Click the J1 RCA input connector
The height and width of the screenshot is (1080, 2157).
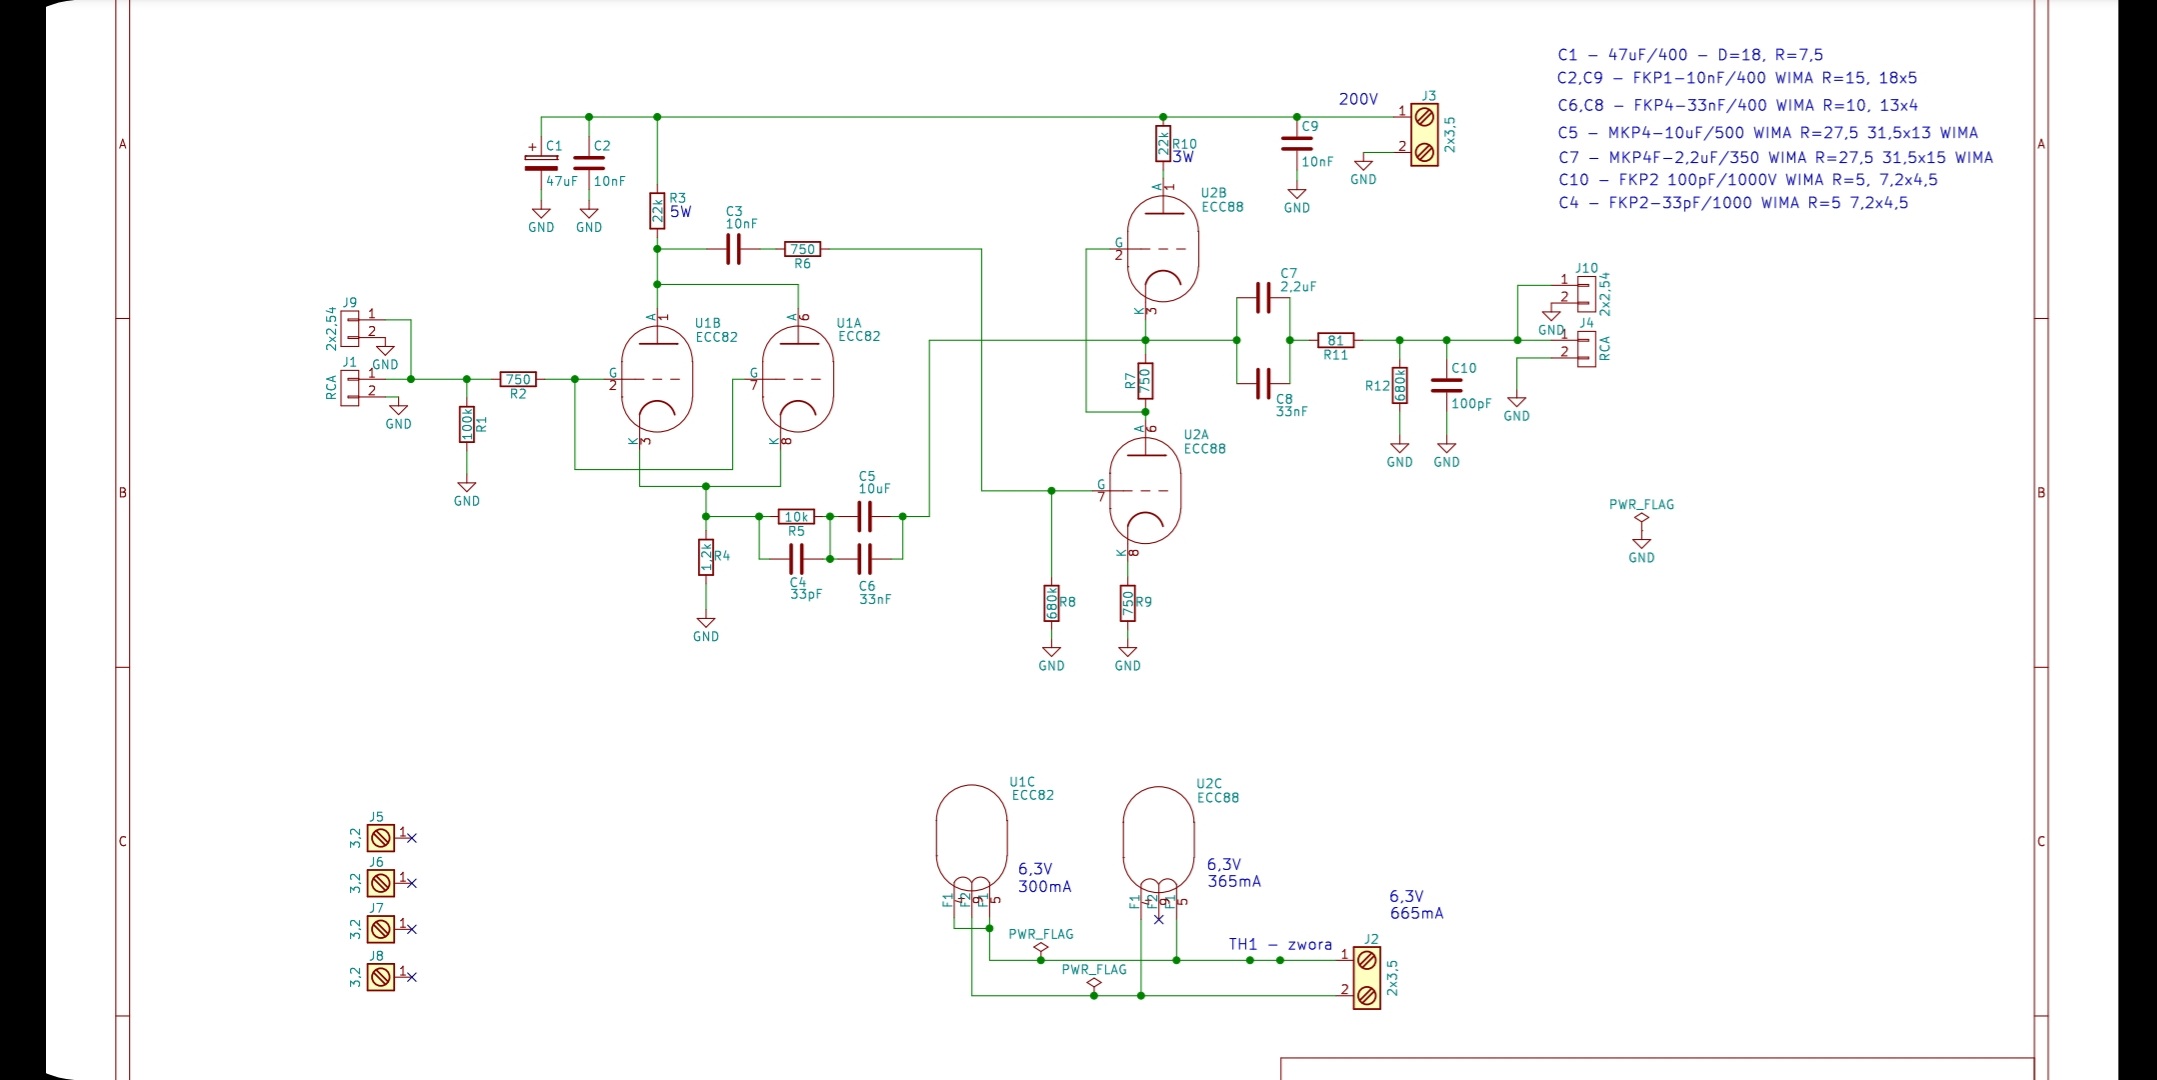click(350, 388)
